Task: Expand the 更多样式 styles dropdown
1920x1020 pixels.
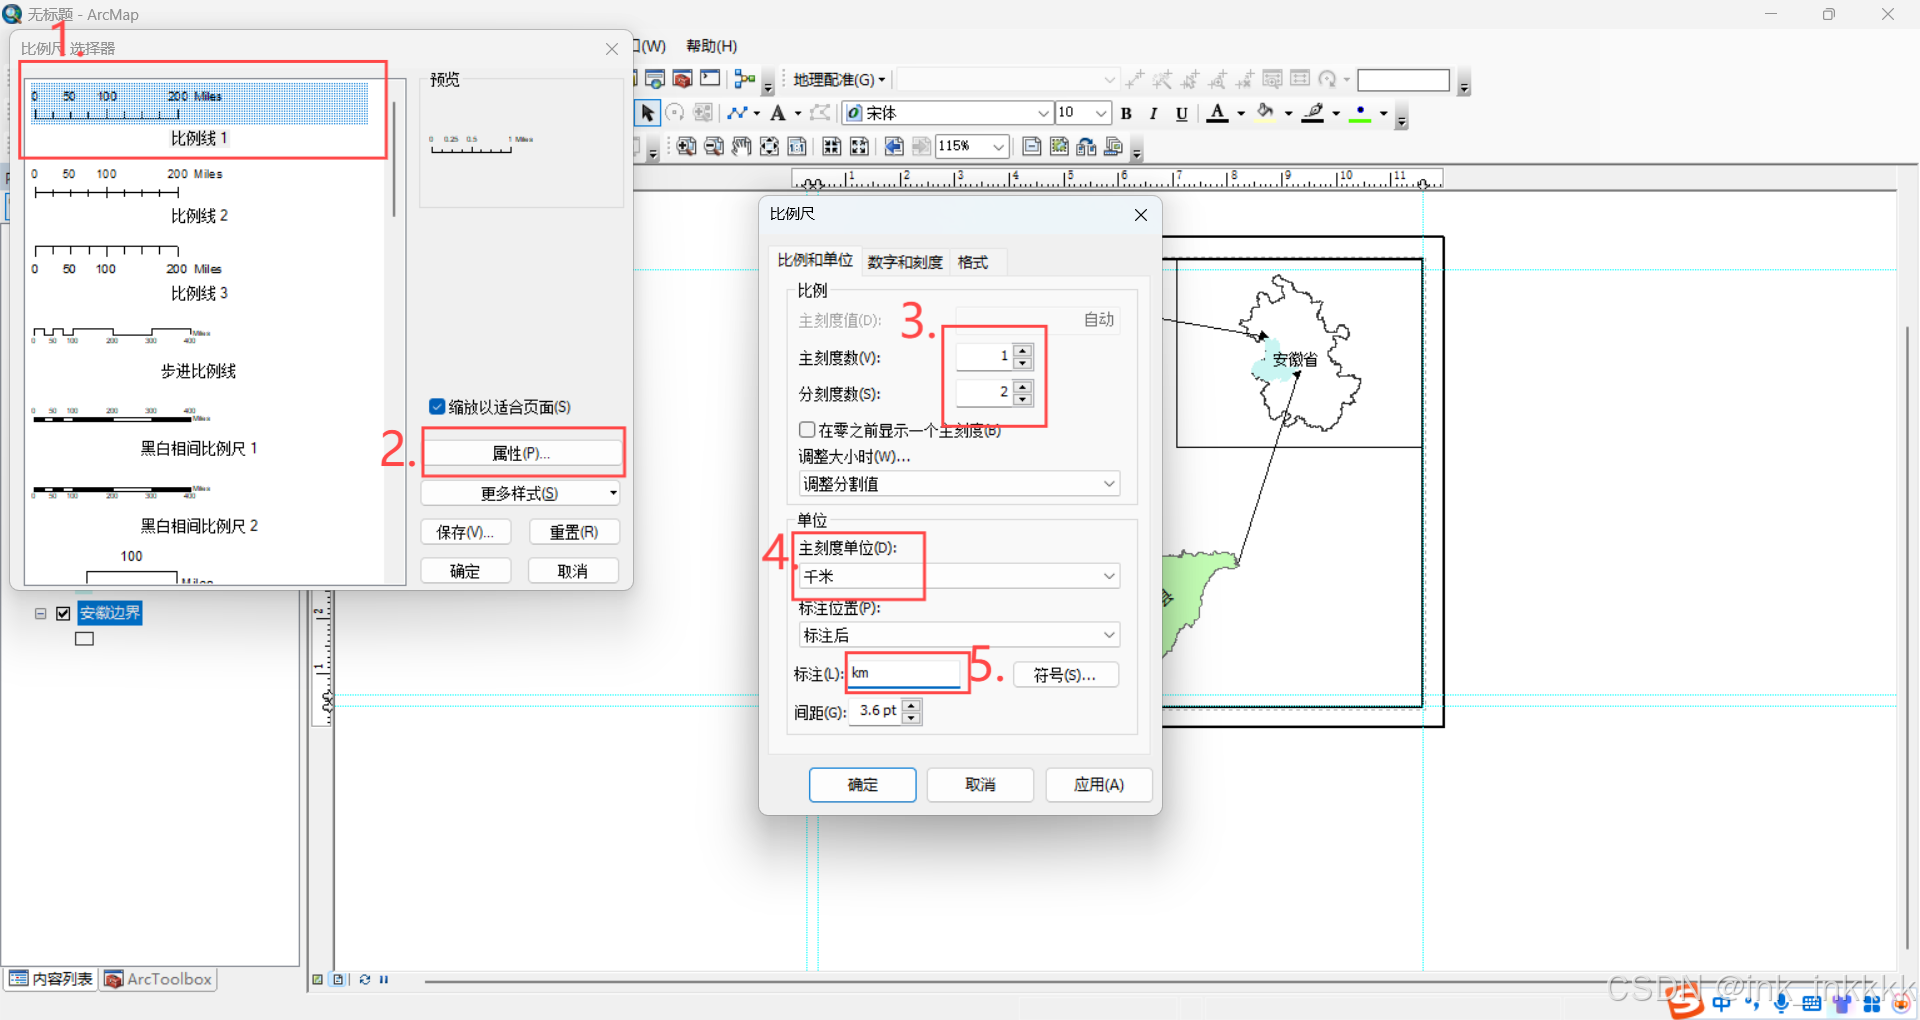Action: point(520,493)
